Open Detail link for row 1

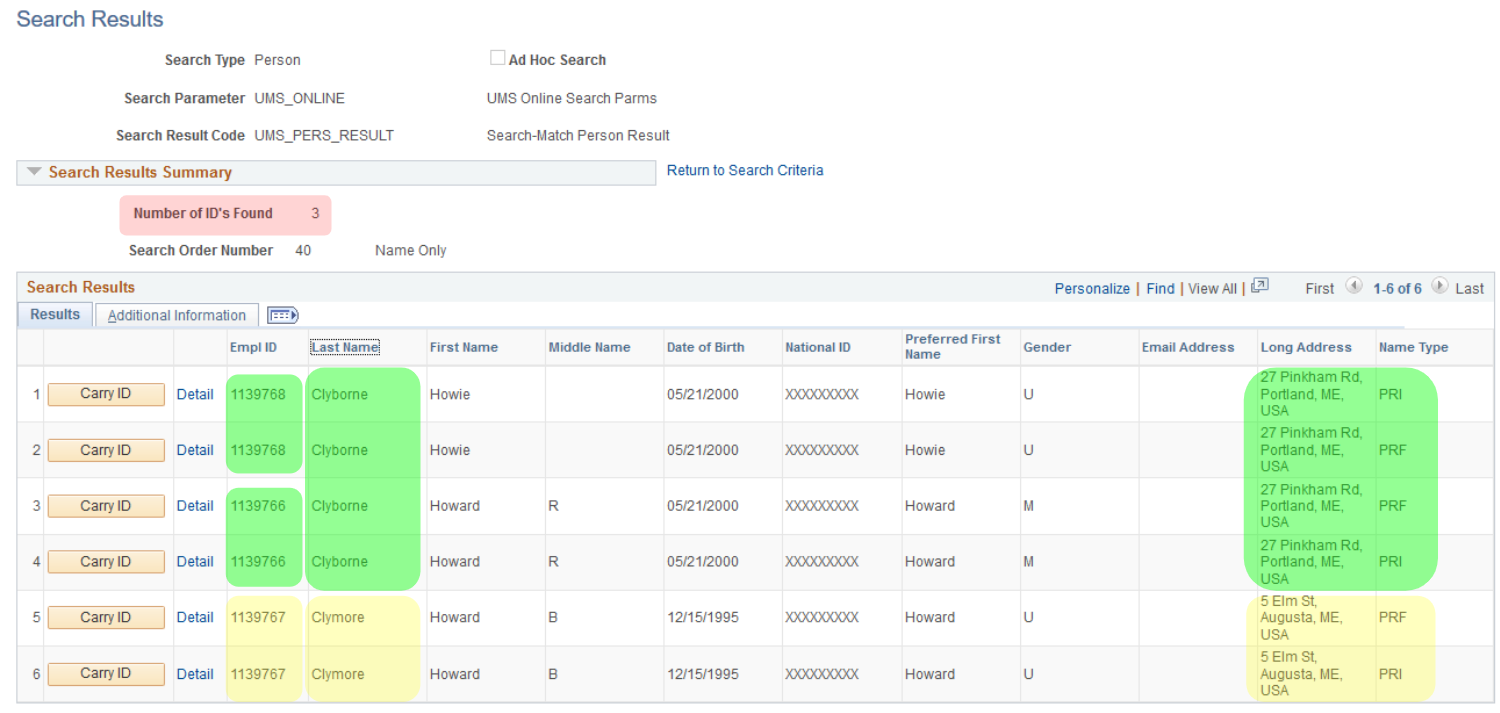click(195, 394)
